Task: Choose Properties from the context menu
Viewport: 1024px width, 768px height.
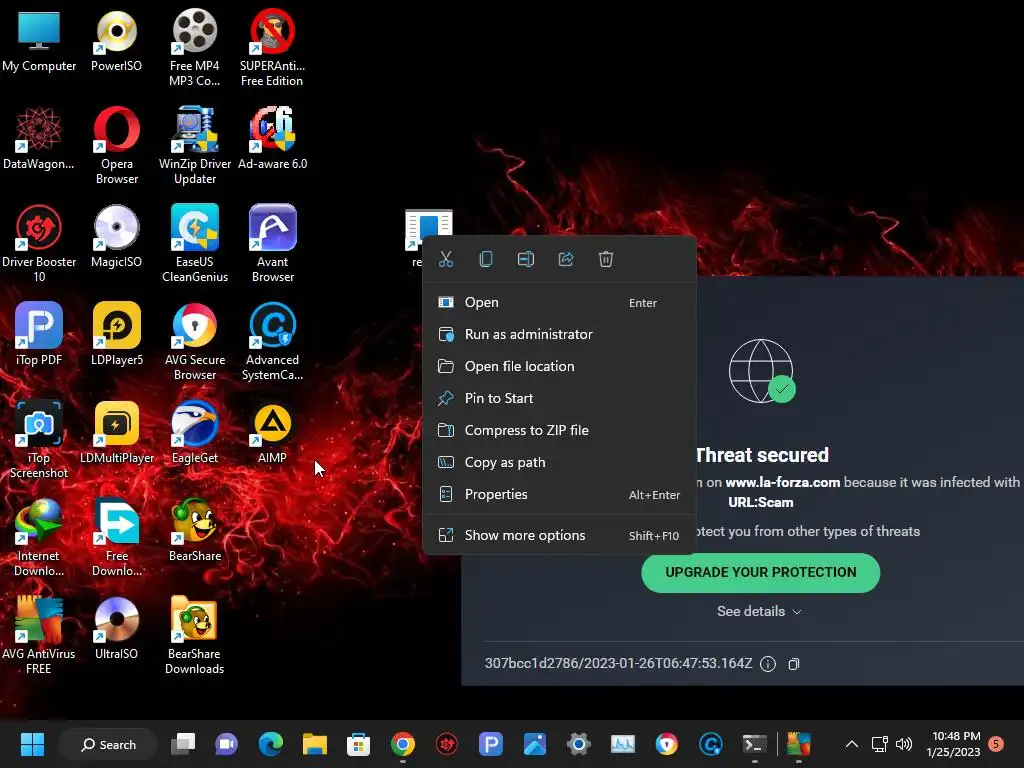Action: [x=559, y=494]
